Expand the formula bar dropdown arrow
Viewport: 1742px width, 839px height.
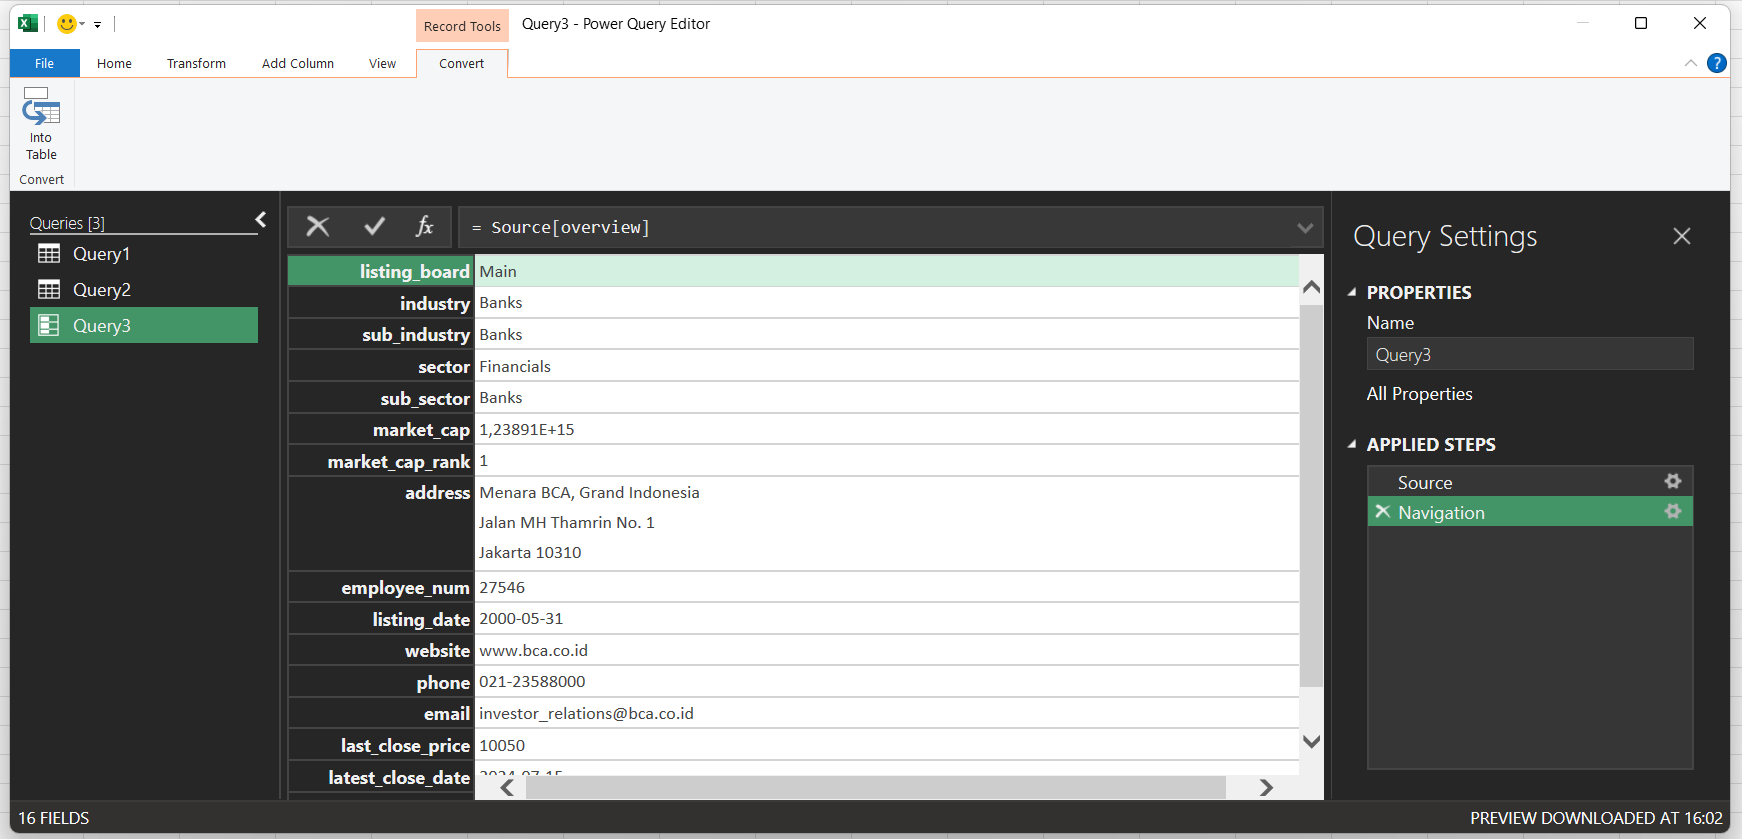pyautogui.click(x=1305, y=228)
